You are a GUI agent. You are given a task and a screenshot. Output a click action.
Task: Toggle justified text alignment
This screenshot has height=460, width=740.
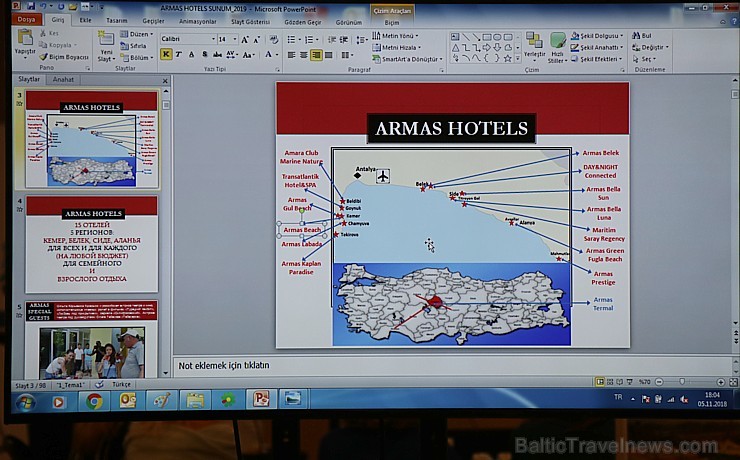tap(328, 55)
